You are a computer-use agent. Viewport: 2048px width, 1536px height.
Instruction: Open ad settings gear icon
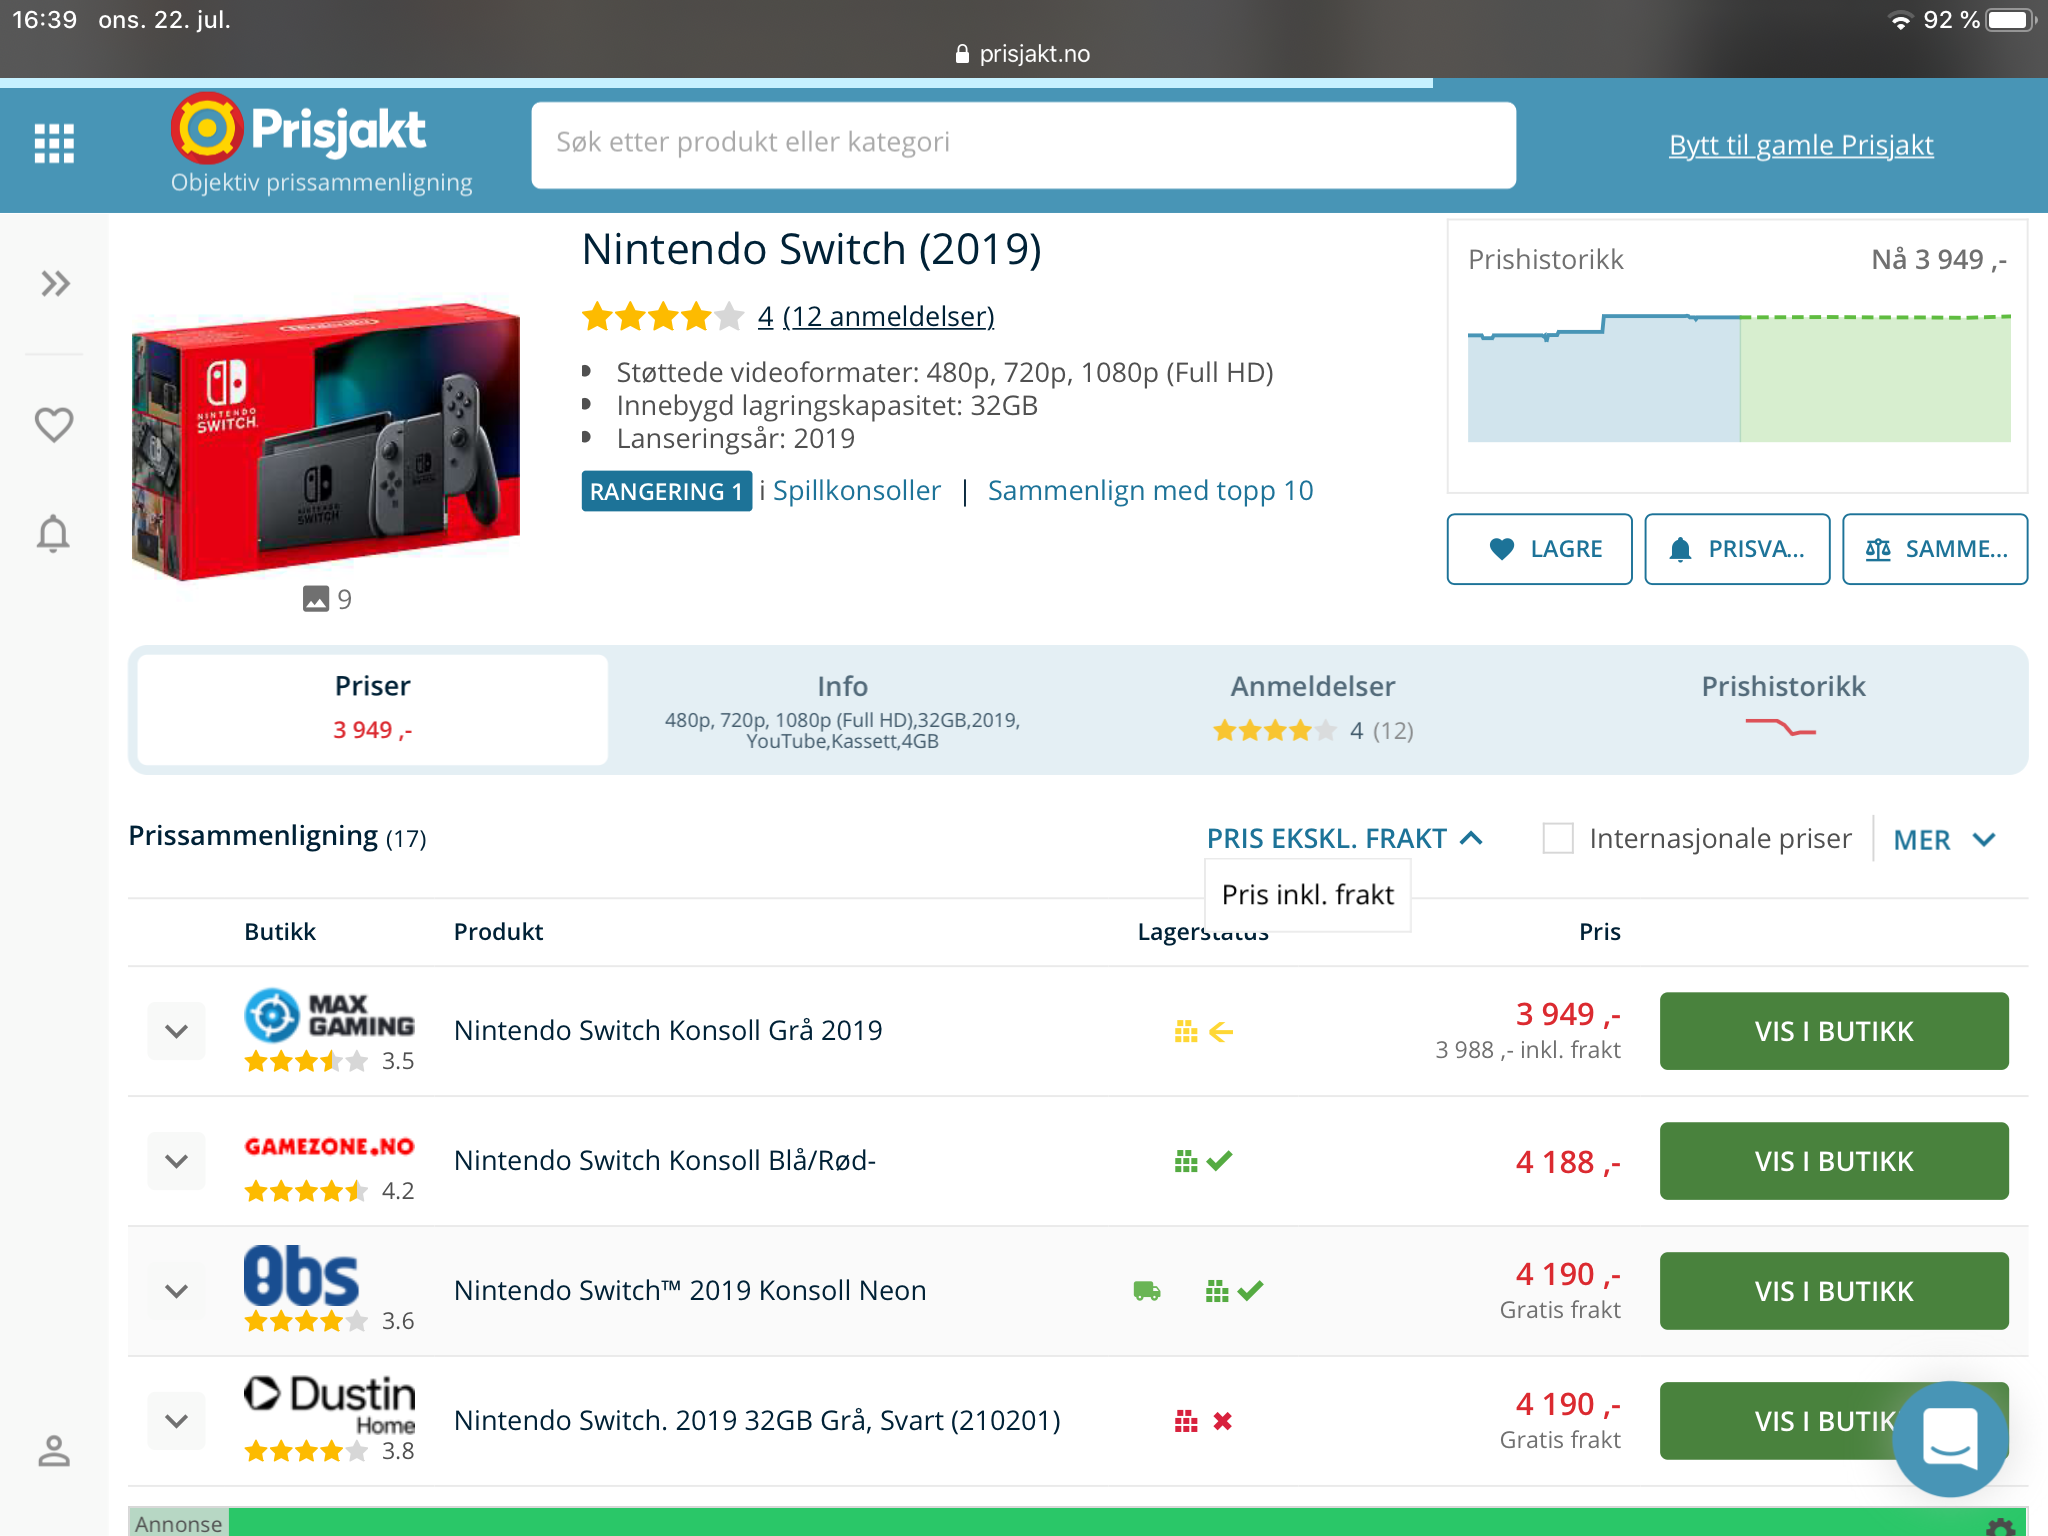[x=2000, y=1526]
